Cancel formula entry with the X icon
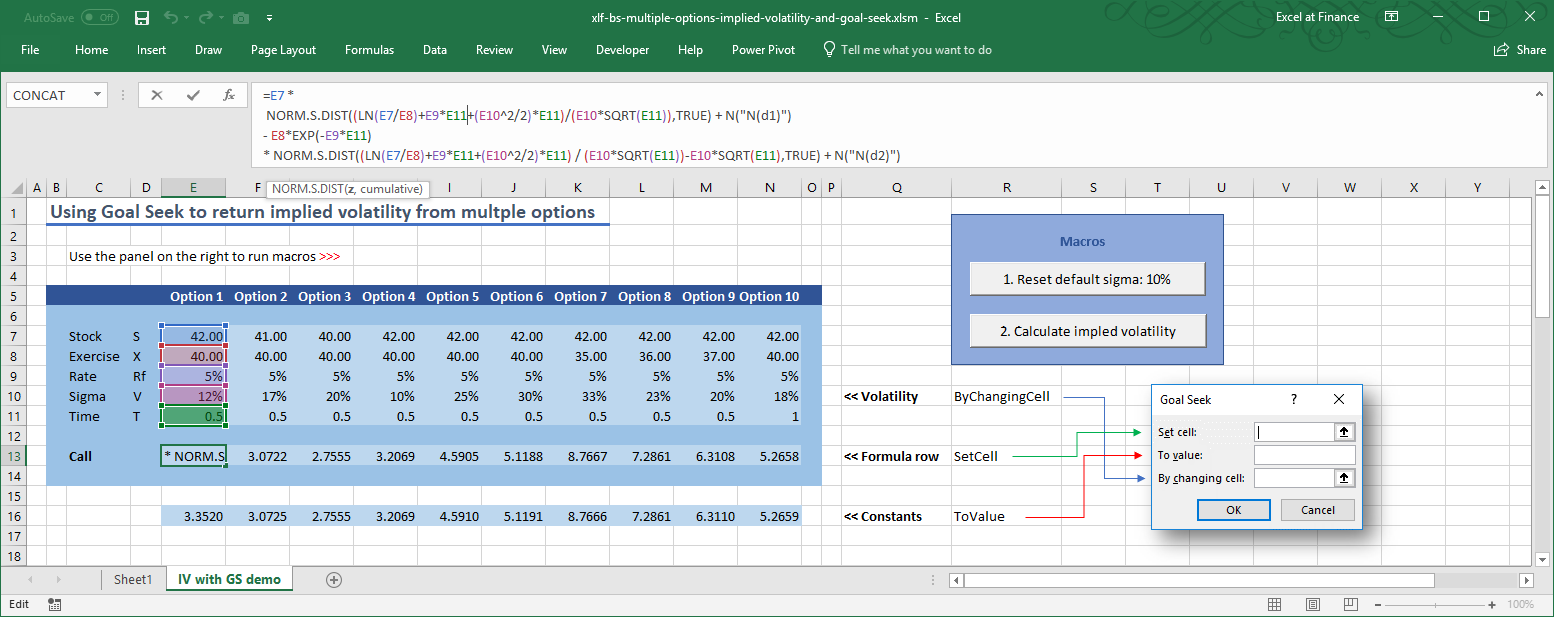This screenshot has width=1554, height=617. pos(157,96)
